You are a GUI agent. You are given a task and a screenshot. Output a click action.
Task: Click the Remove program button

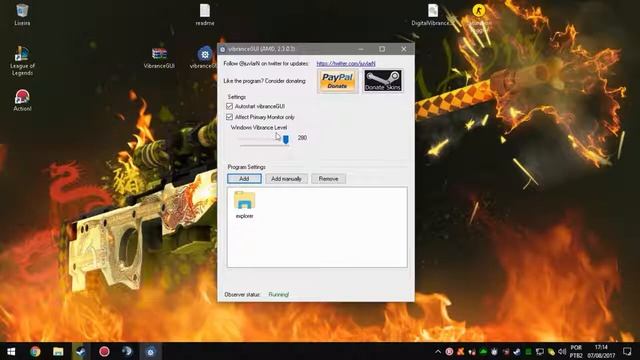click(328, 179)
